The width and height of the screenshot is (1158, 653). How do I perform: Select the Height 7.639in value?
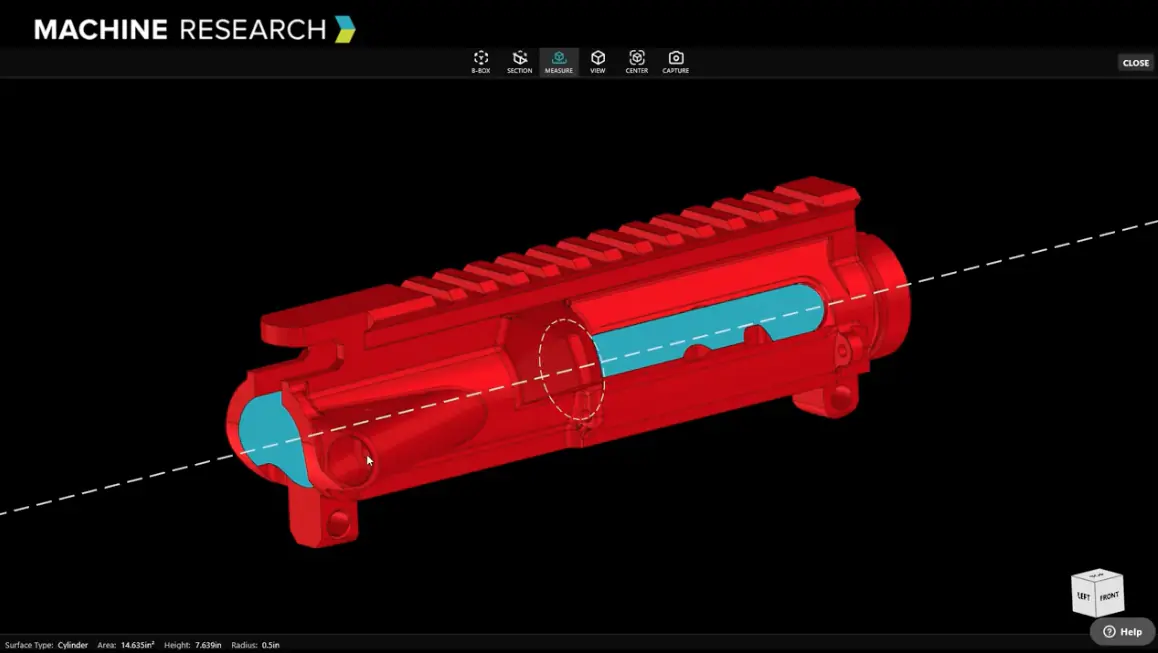(x=208, y=645)
